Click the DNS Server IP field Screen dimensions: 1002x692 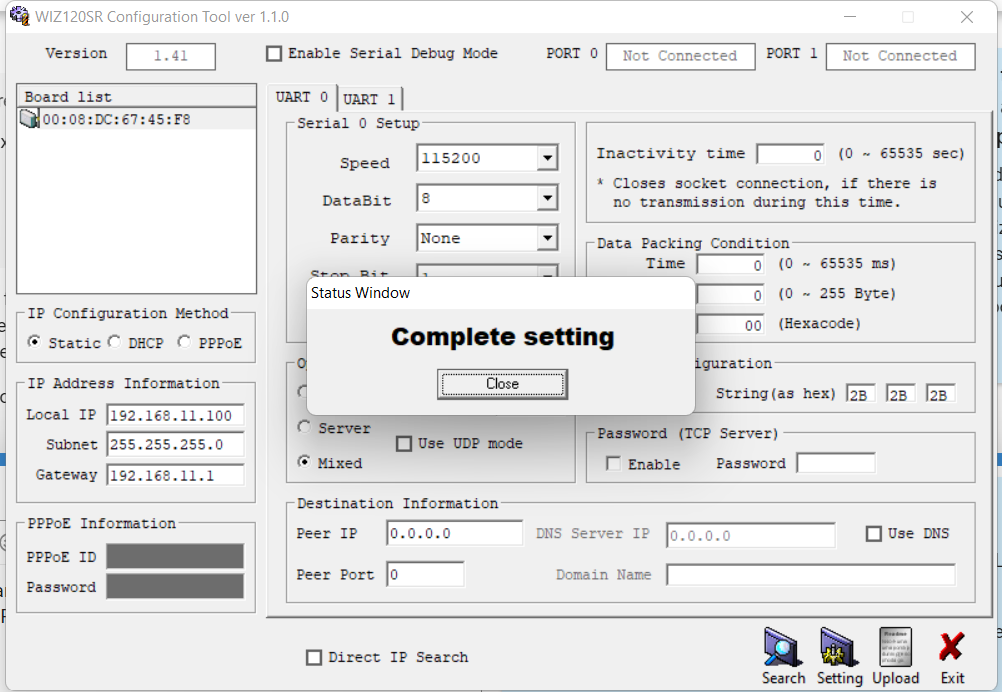tap(750, 535)
